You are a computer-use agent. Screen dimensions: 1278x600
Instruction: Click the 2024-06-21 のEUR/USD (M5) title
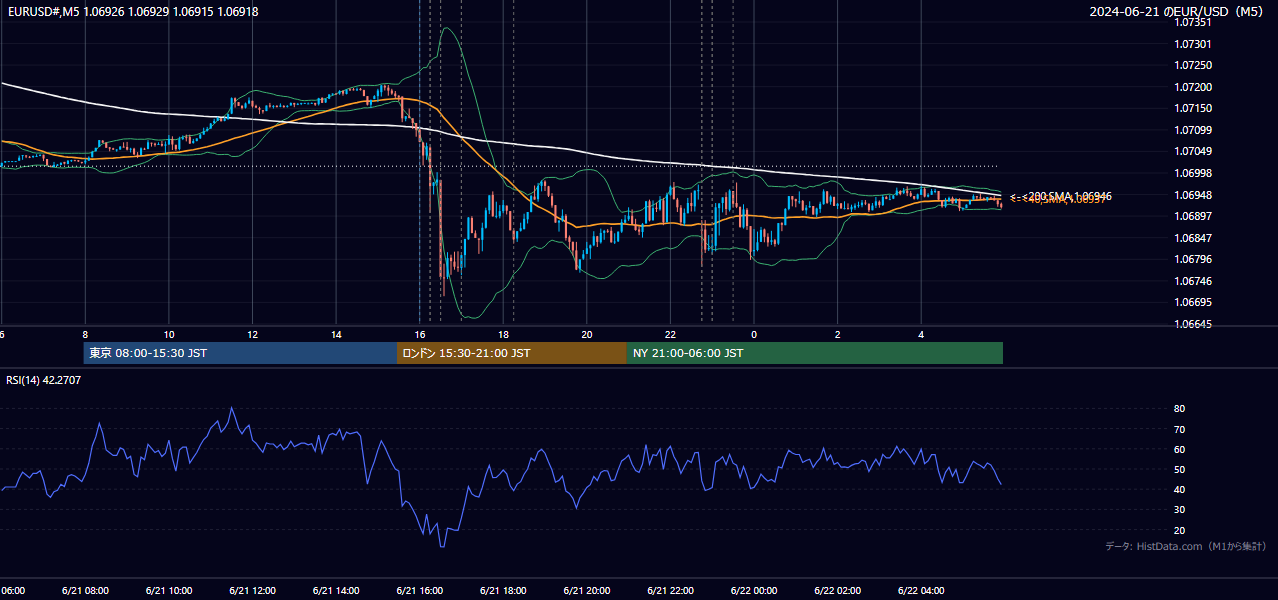(x=1178, y=12)
